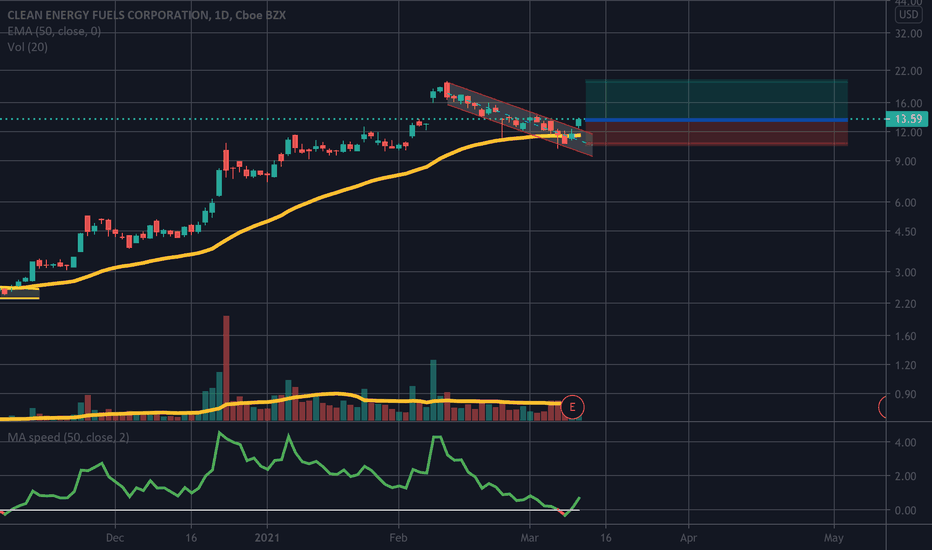Click the 1.60 price scale label

tap(905, 336)
